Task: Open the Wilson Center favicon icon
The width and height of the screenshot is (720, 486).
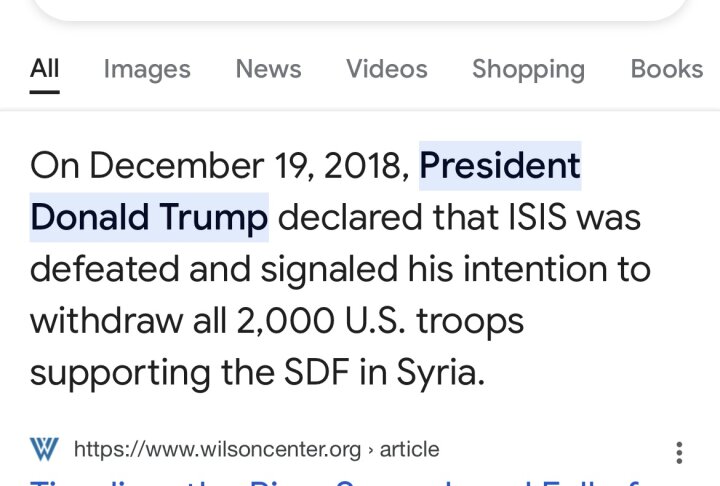Action: [44, 449]
